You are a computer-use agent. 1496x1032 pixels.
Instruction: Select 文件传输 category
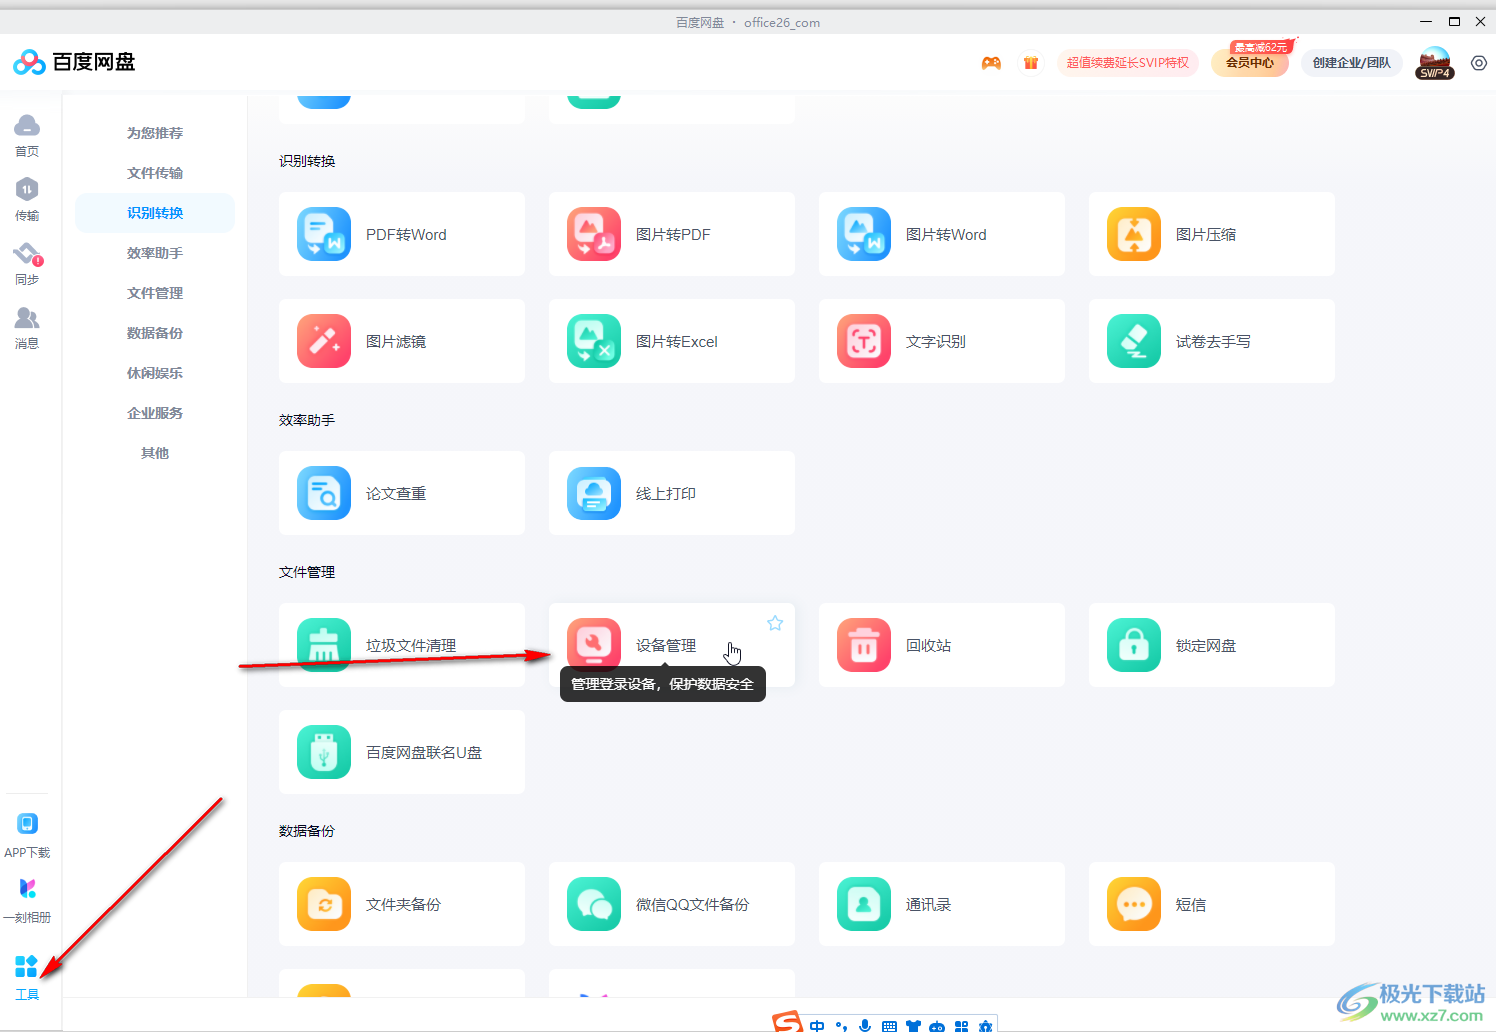pos(155,173)
